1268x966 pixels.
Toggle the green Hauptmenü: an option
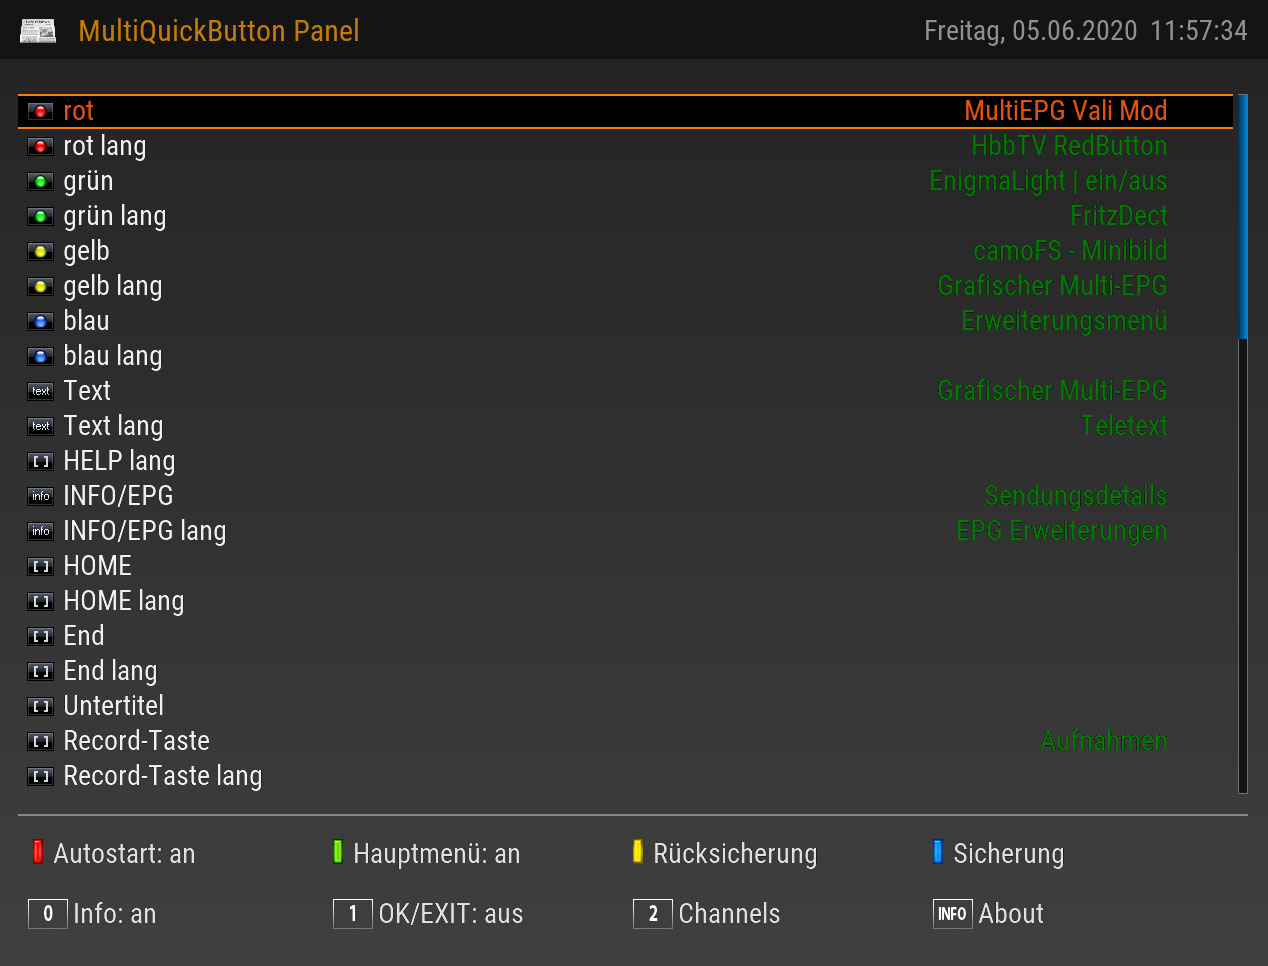point(426,853)
